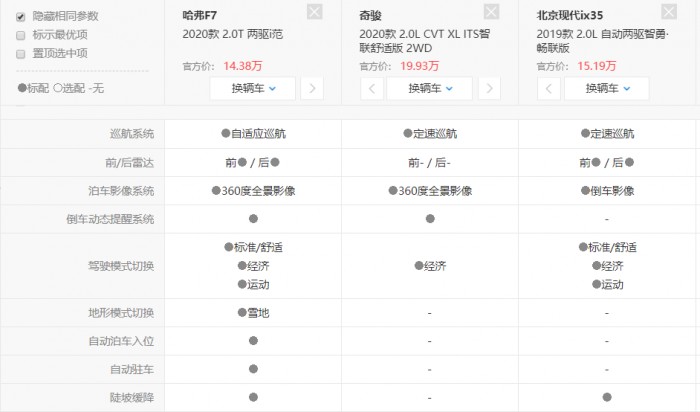Click 2020款 2.0T 两驱i范 trim text
The height and width of the screenshot is (412, 700).
pyautogui.click(x=233, y=34)
